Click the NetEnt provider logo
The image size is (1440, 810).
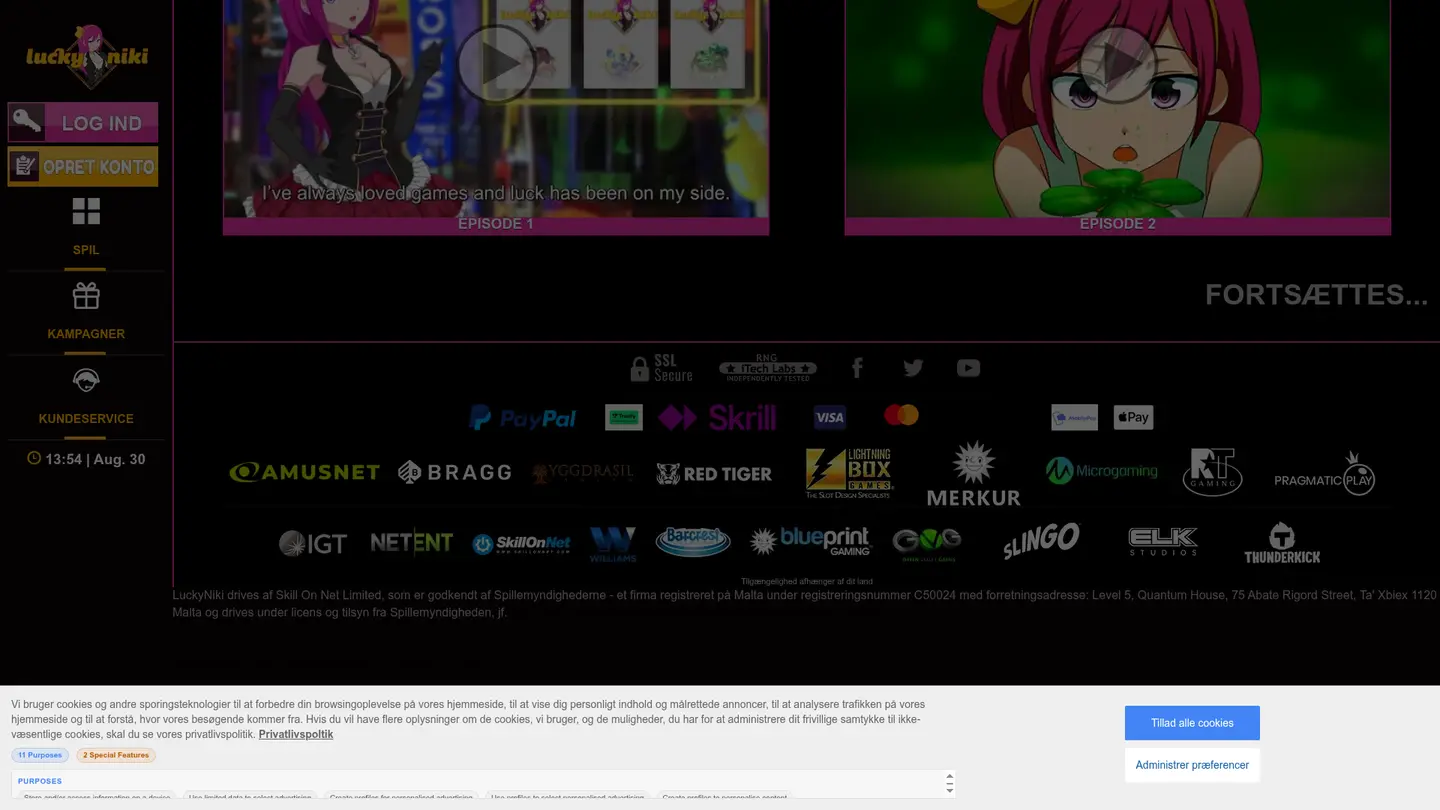pos(411,543)
